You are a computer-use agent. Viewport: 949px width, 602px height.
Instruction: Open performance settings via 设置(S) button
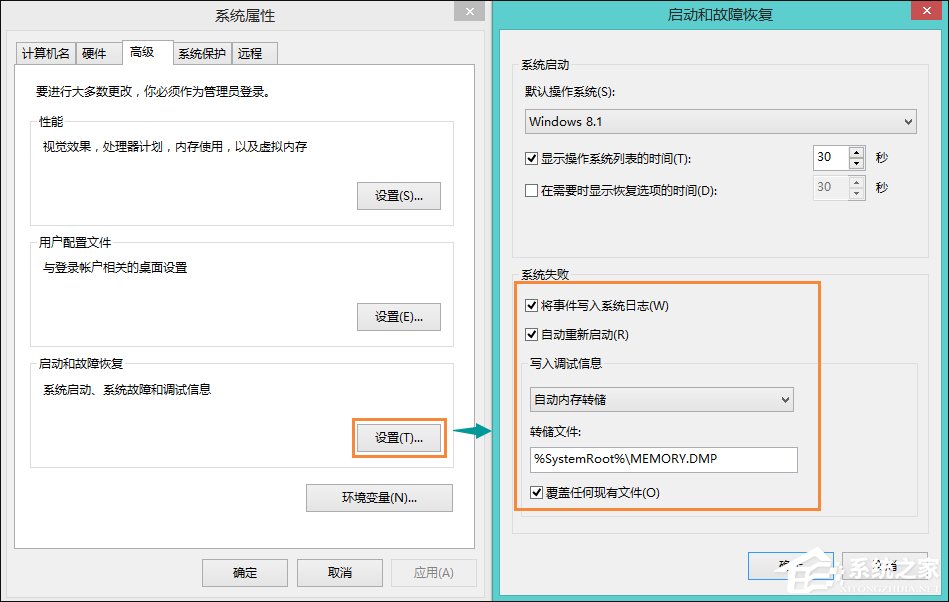[x=398, y=196]
